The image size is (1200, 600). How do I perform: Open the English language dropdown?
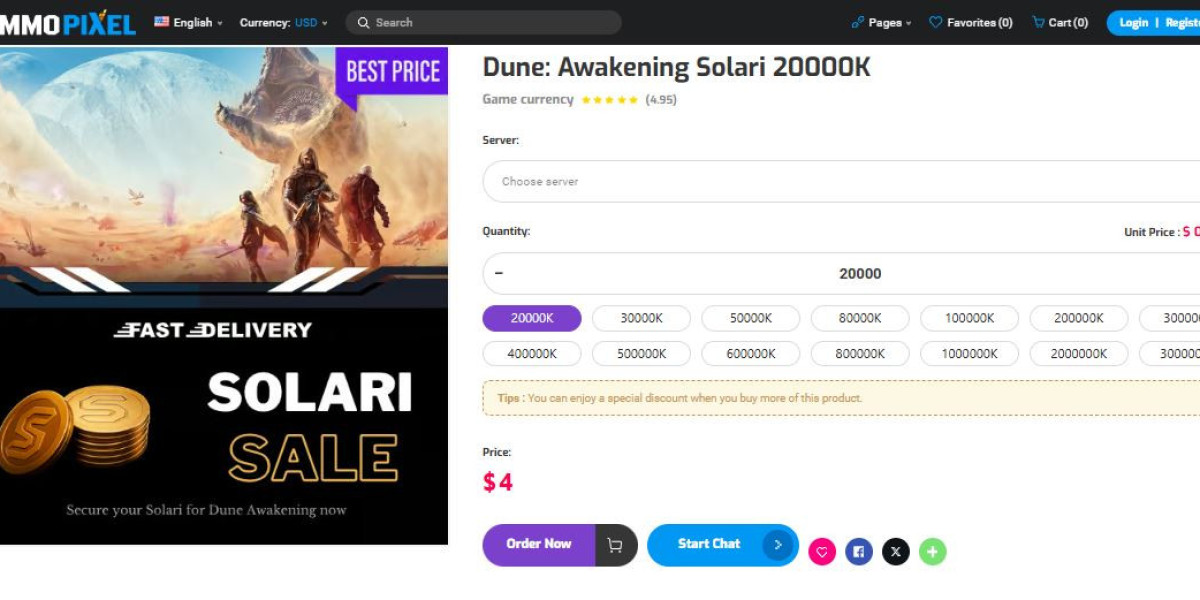[x=189, y=22]
